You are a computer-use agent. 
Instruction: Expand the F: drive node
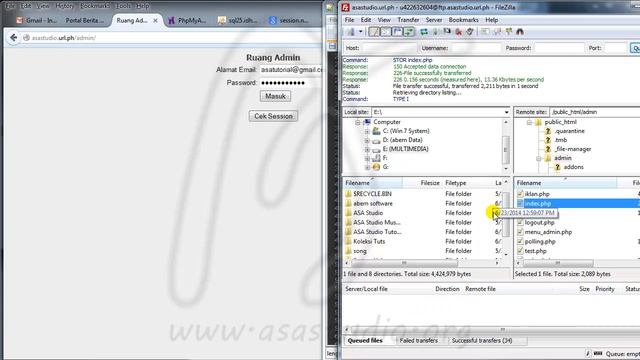[x=367, y=158]
